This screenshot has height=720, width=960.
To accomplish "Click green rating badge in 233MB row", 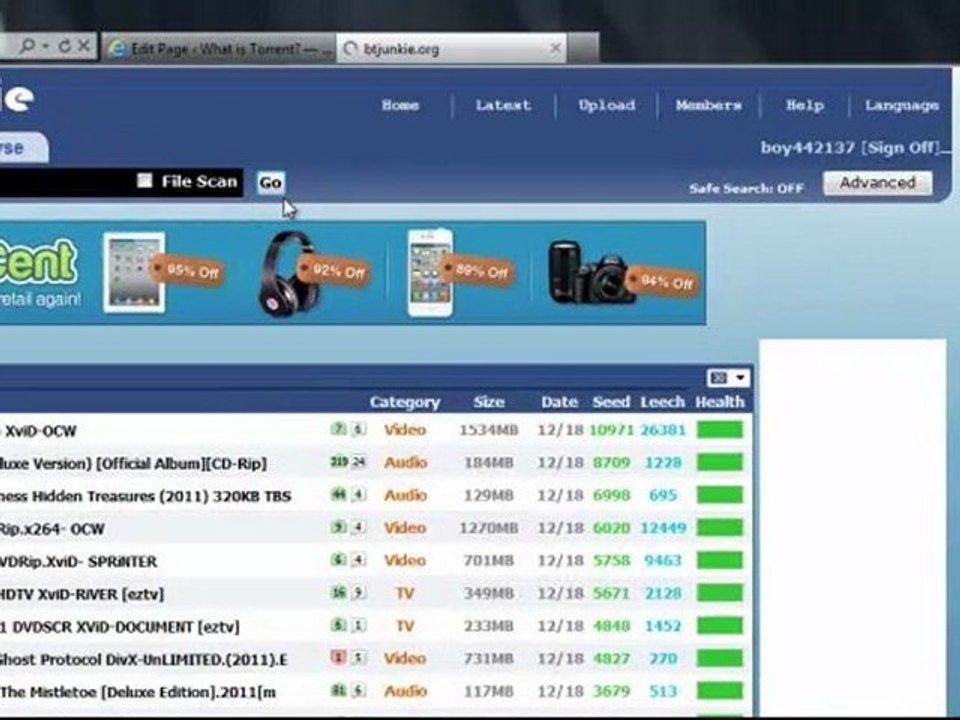I will (x=339, y=625).
